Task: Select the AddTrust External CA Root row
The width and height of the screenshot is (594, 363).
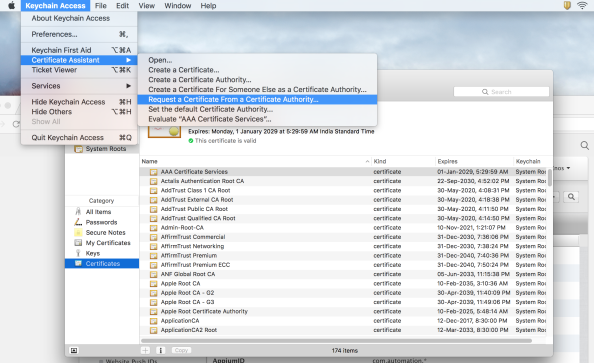Action: (x=343, y=200)
